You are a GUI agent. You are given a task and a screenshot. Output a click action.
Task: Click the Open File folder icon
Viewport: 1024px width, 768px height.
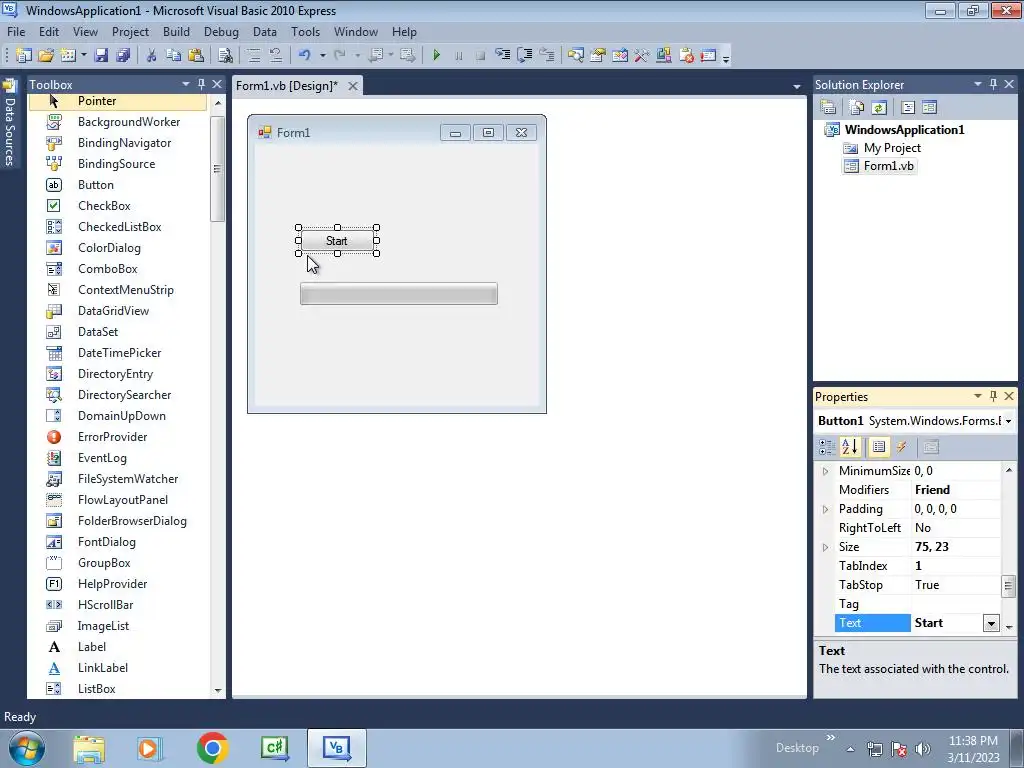tap(46, 56)
